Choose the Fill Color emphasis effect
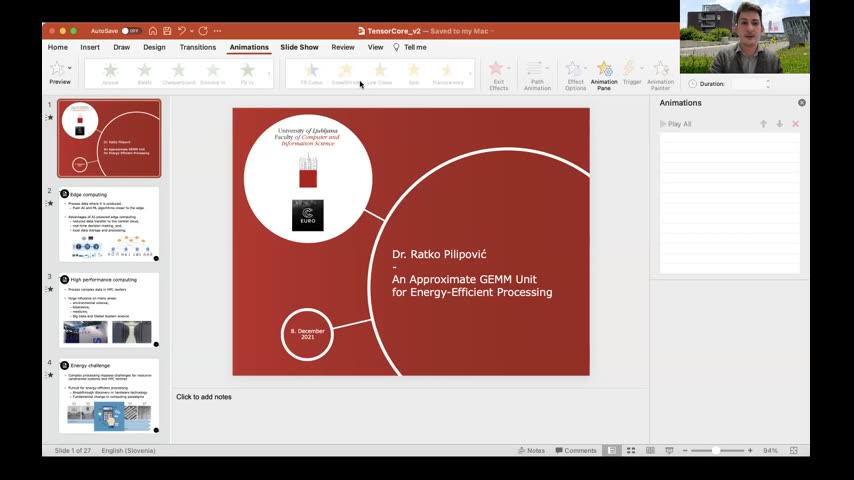The height and width of the screenshot is (480, 854). [312, 74]
